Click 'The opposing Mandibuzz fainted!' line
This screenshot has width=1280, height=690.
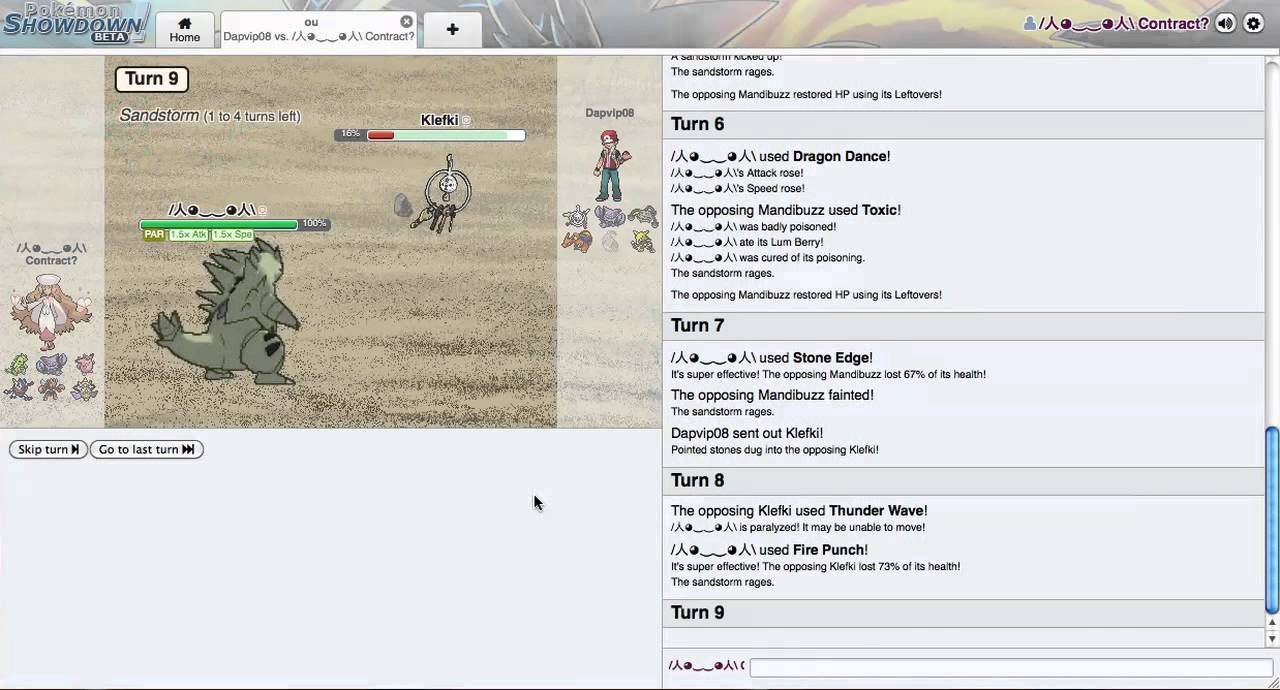click(x=772, y=395)
